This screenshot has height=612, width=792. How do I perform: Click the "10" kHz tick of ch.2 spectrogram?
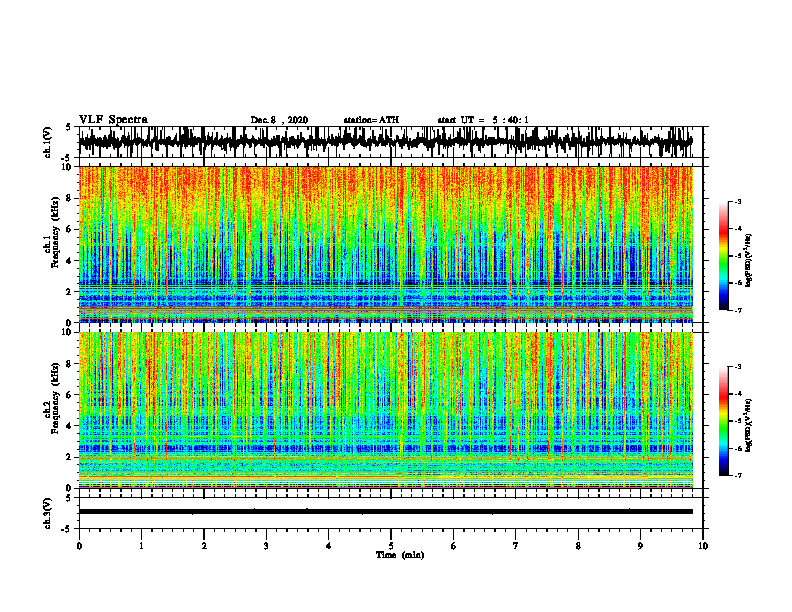[69, 332]
